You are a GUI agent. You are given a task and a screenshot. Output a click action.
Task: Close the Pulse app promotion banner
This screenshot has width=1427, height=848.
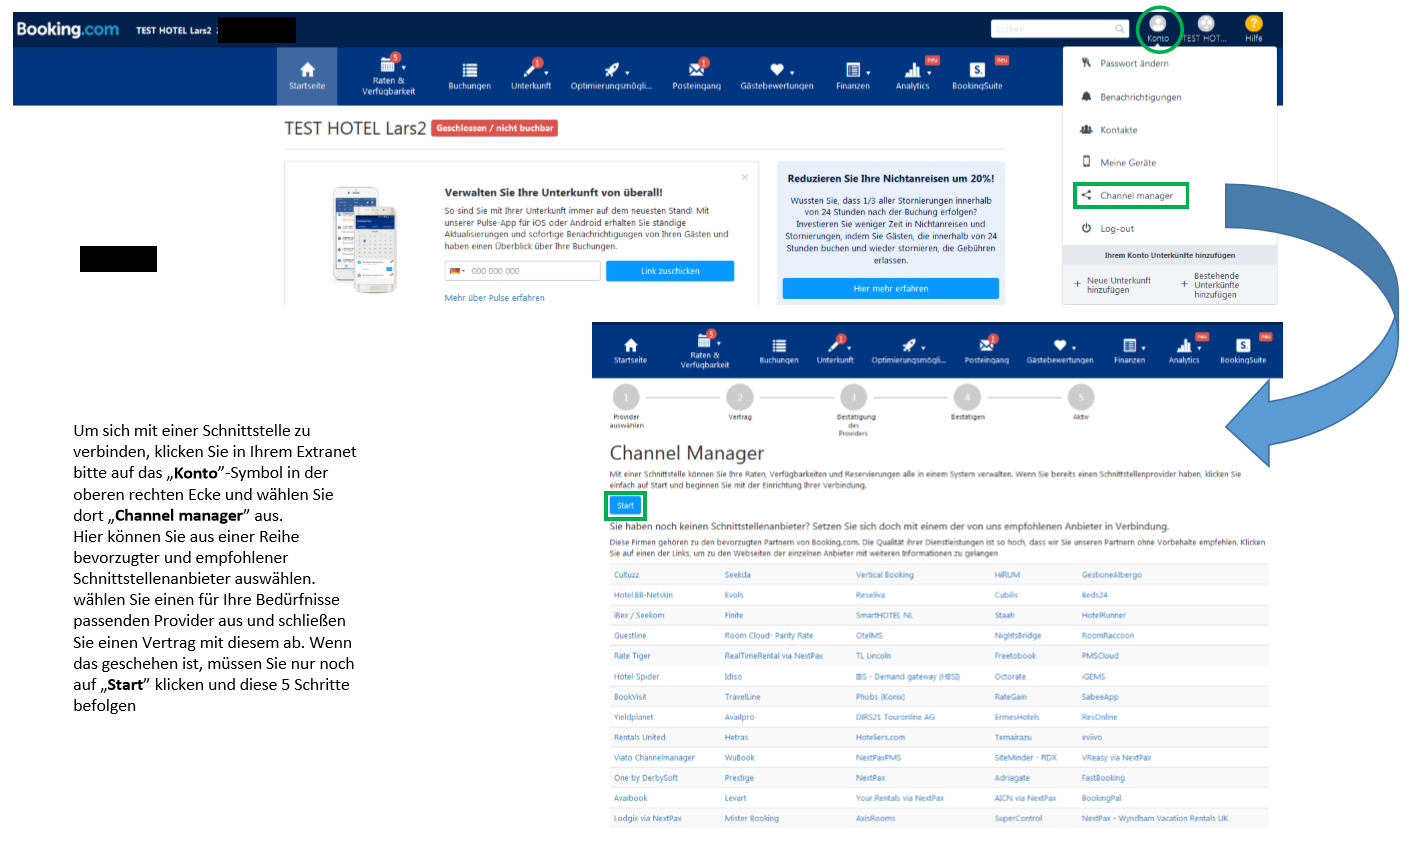click(744, 177)
